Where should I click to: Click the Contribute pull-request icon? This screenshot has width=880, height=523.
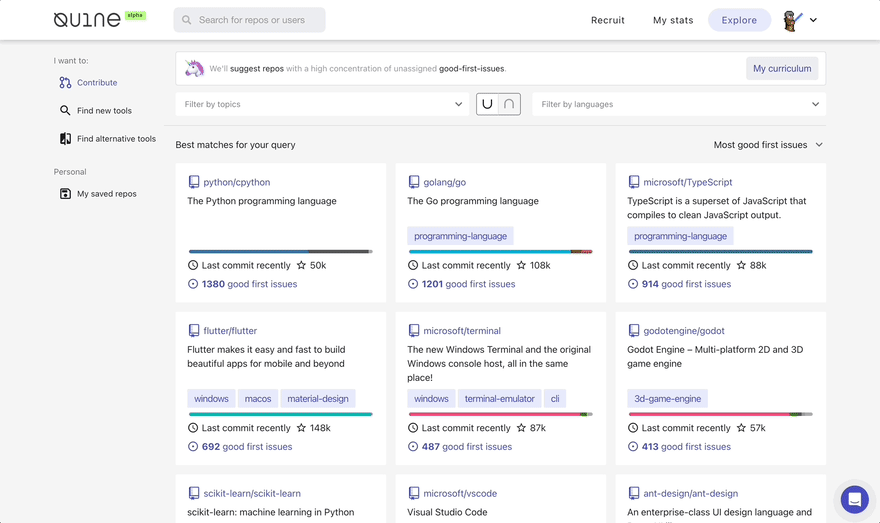click(65, 82)
